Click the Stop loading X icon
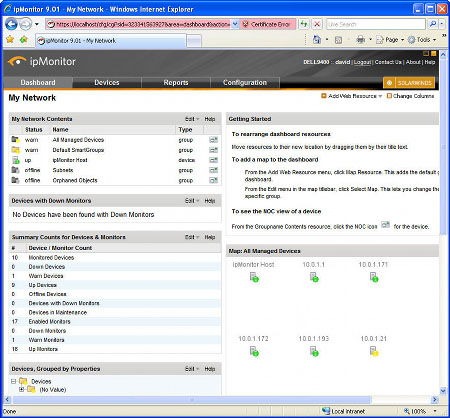The height and width of the screenshot is (418, 450). [x=317, y=24]
